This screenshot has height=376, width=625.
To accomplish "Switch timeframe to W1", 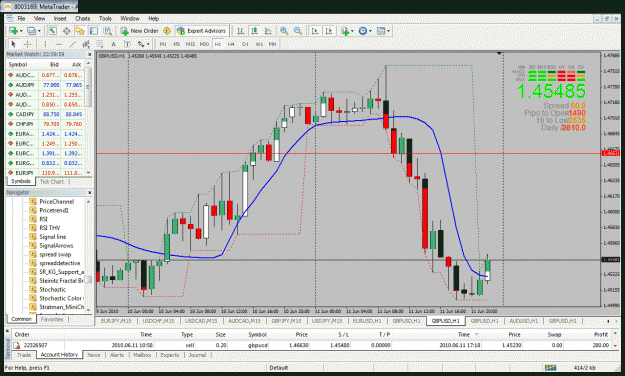I will tap(259, 44).
